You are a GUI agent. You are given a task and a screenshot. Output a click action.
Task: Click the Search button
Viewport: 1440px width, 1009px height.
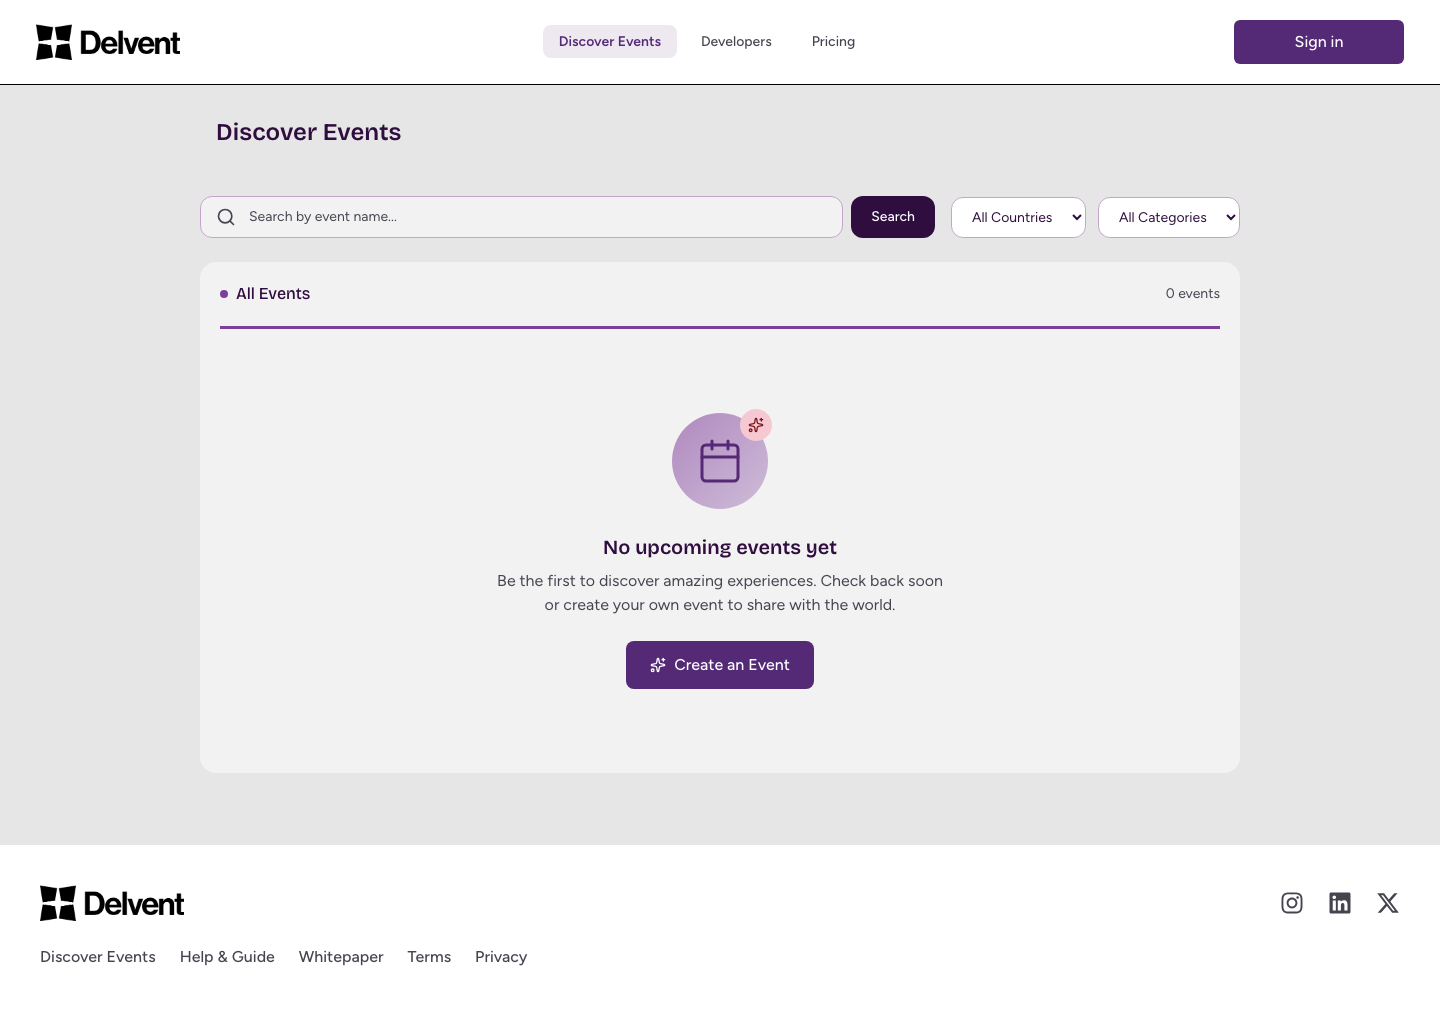(x=893, y=217)
